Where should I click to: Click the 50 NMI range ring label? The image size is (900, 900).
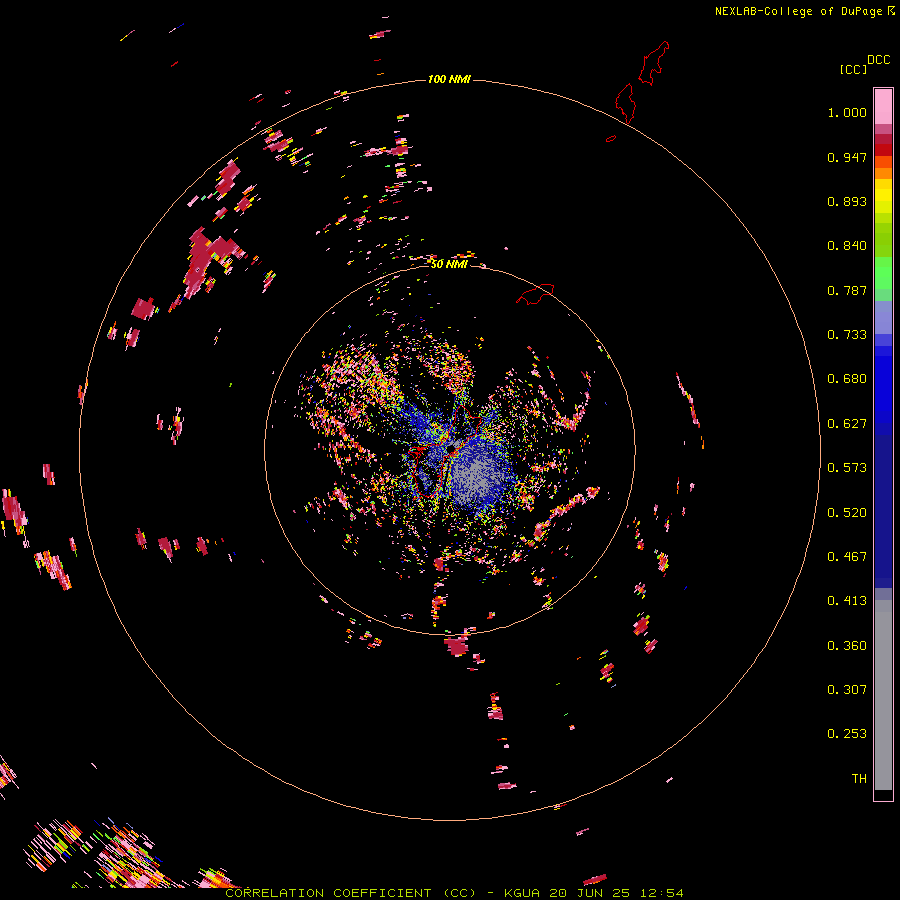click(x=449, y=264)
